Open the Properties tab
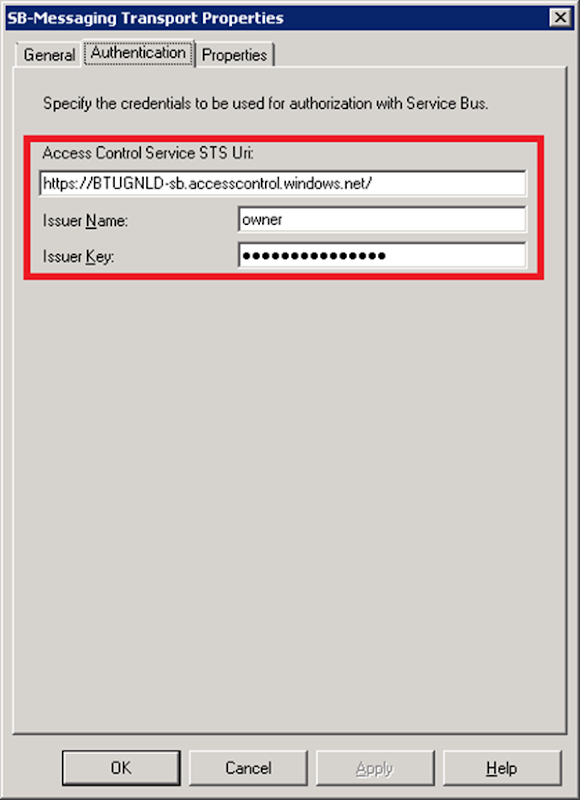580x800 pixels. click(235, 55)
